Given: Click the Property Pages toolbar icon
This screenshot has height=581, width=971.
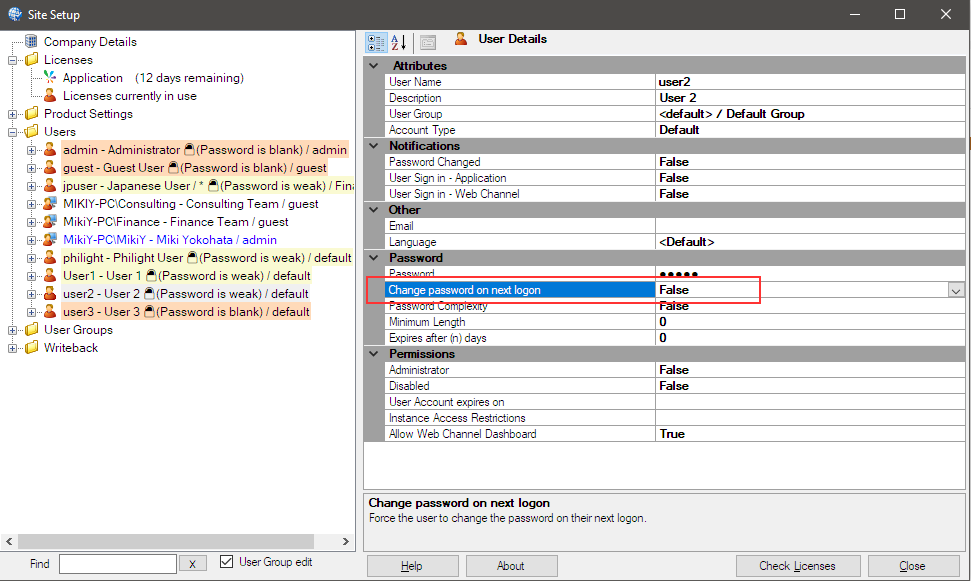Looking at the screenshot, I should [428, 43].
